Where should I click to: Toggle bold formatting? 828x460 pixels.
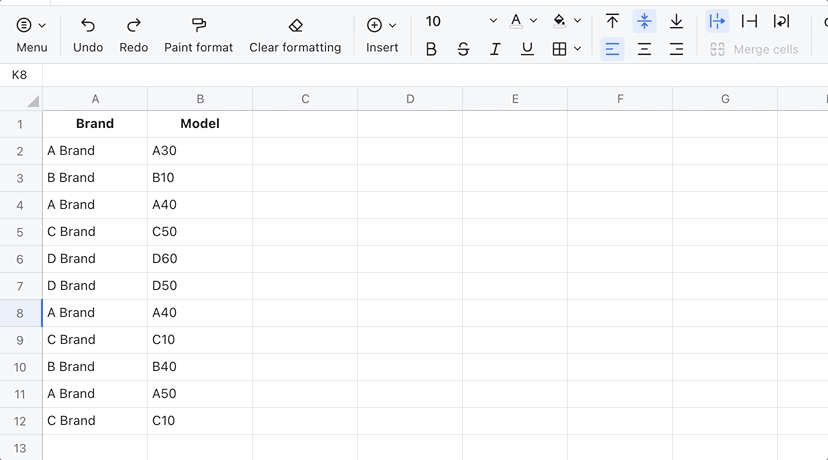431,49
